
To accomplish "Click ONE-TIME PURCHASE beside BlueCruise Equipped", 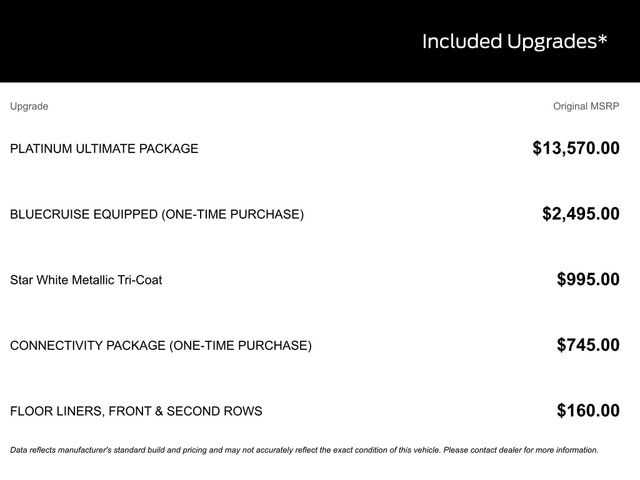I will point(232,214).
